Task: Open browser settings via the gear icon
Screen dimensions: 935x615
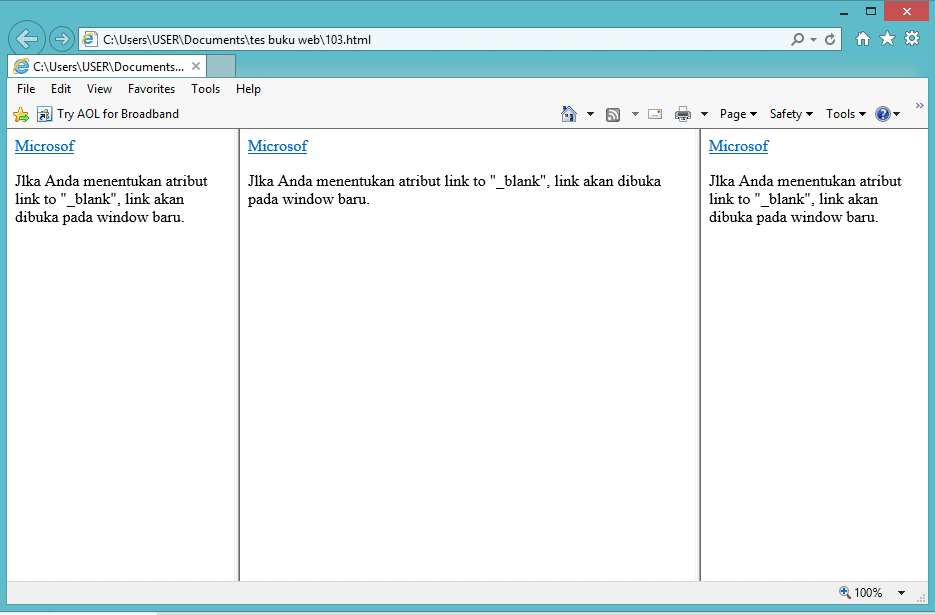Action: pyautogui.click(x=911, y=38)
